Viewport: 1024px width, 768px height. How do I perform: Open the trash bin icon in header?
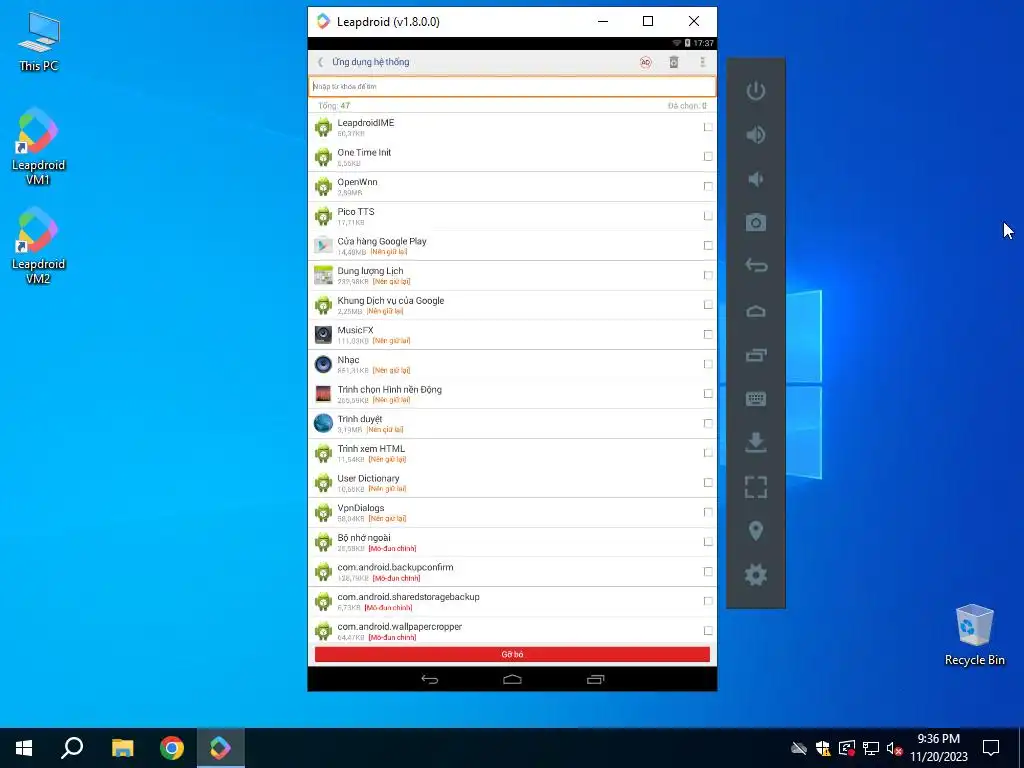(x=674, y=62)
